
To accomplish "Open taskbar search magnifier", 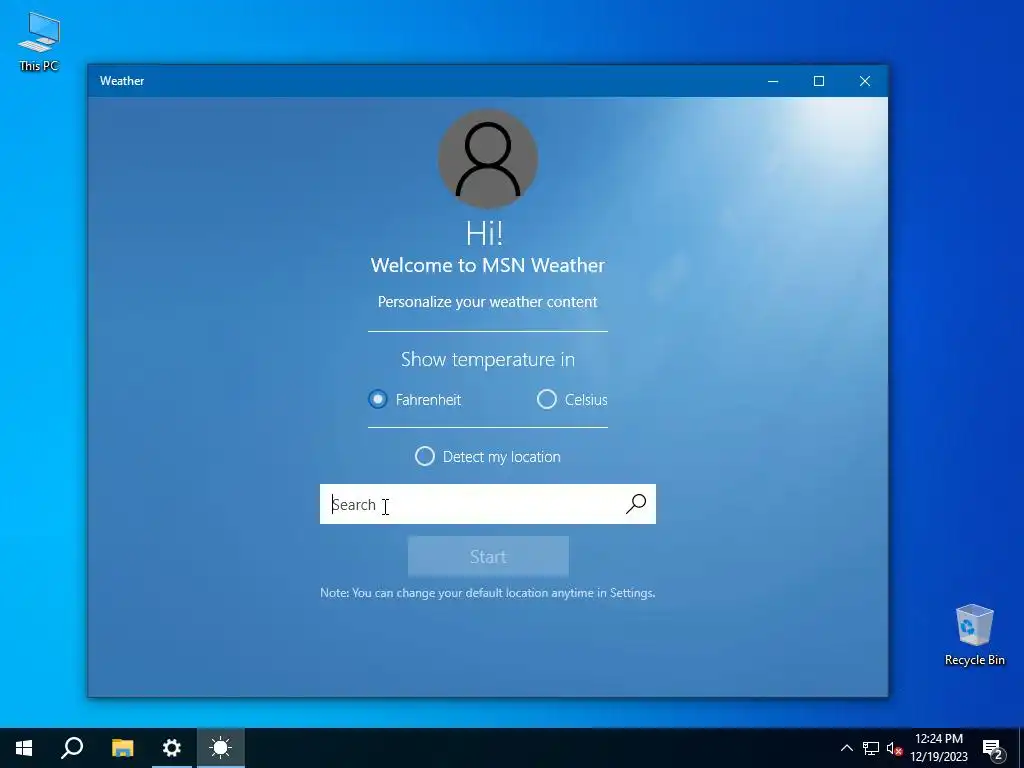I will (x=72, y=748).
